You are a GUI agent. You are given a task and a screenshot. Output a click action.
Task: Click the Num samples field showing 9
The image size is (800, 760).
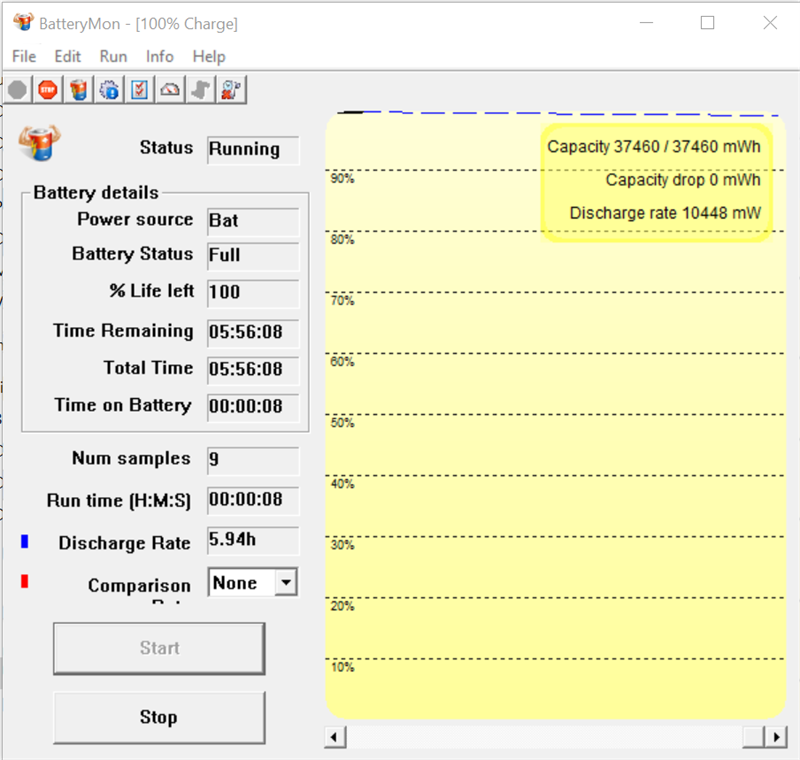point(253,460)
